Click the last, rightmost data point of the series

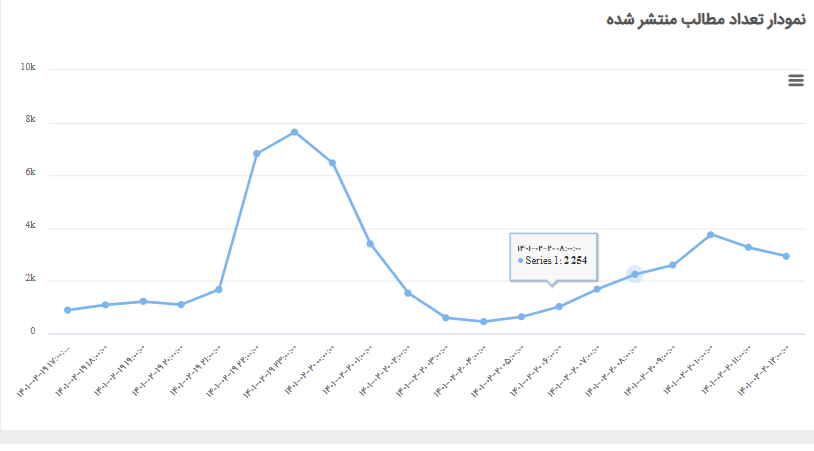pyautogui.click(x=786, y=256)
